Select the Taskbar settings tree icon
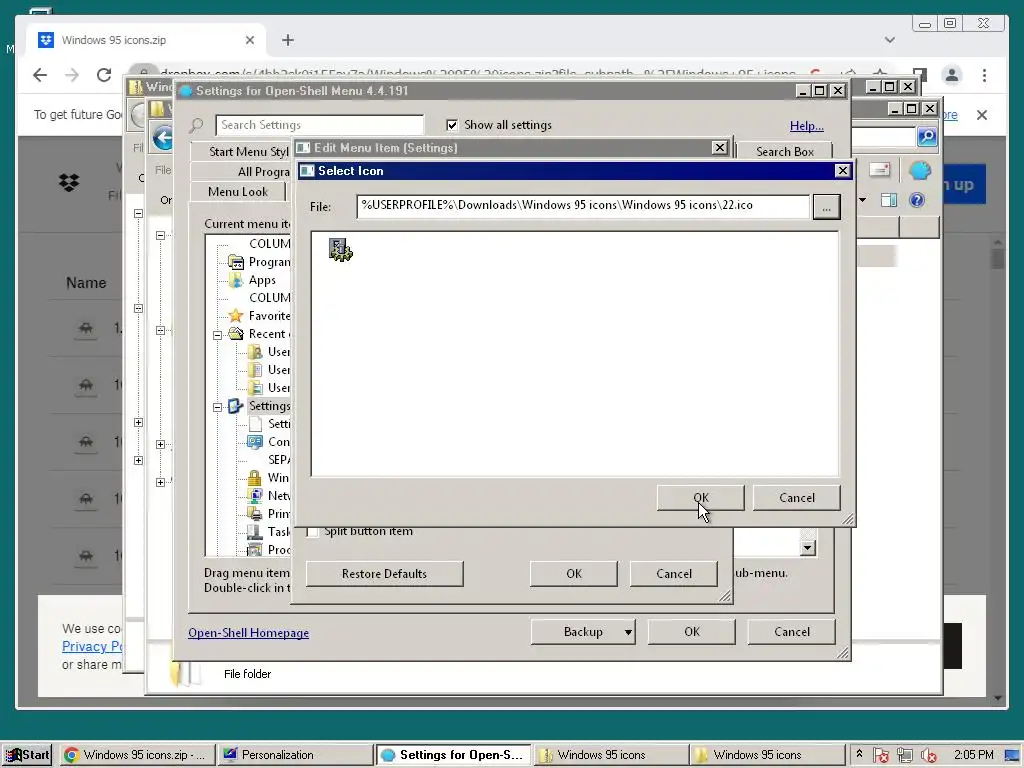 pyautogui.click(x=255, y=532)
